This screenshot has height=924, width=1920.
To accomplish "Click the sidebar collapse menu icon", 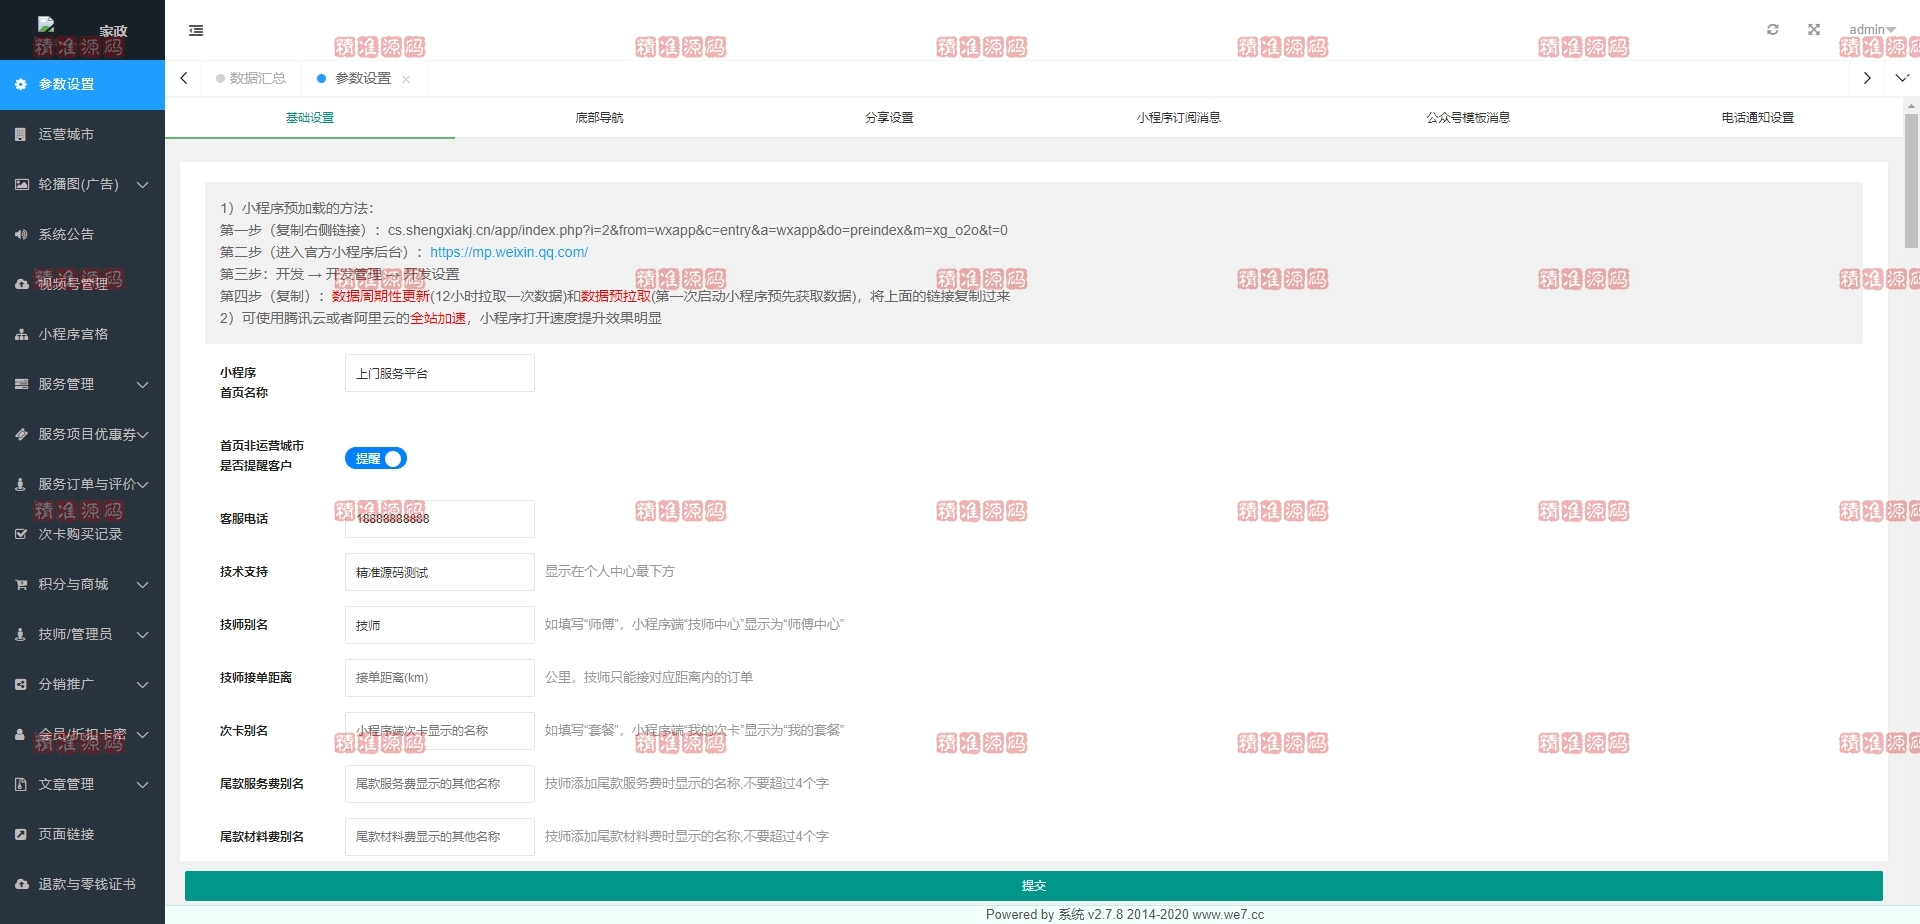I will point(196,31).
